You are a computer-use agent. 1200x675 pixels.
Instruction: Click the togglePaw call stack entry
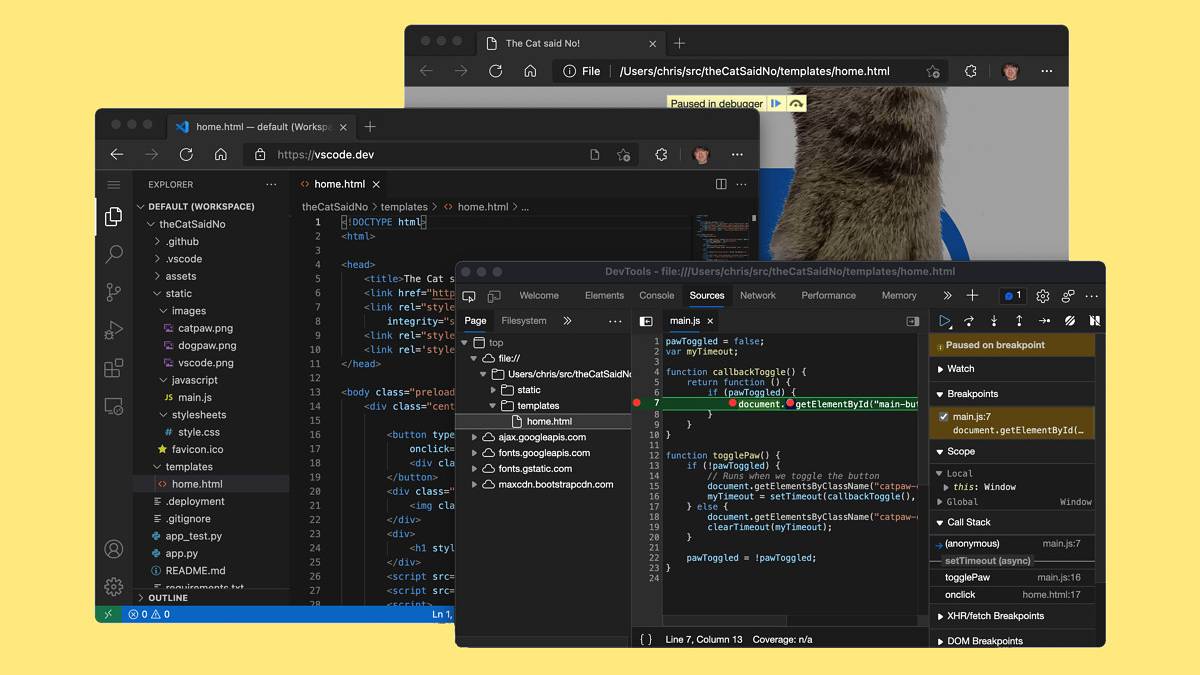coord(967,577)
